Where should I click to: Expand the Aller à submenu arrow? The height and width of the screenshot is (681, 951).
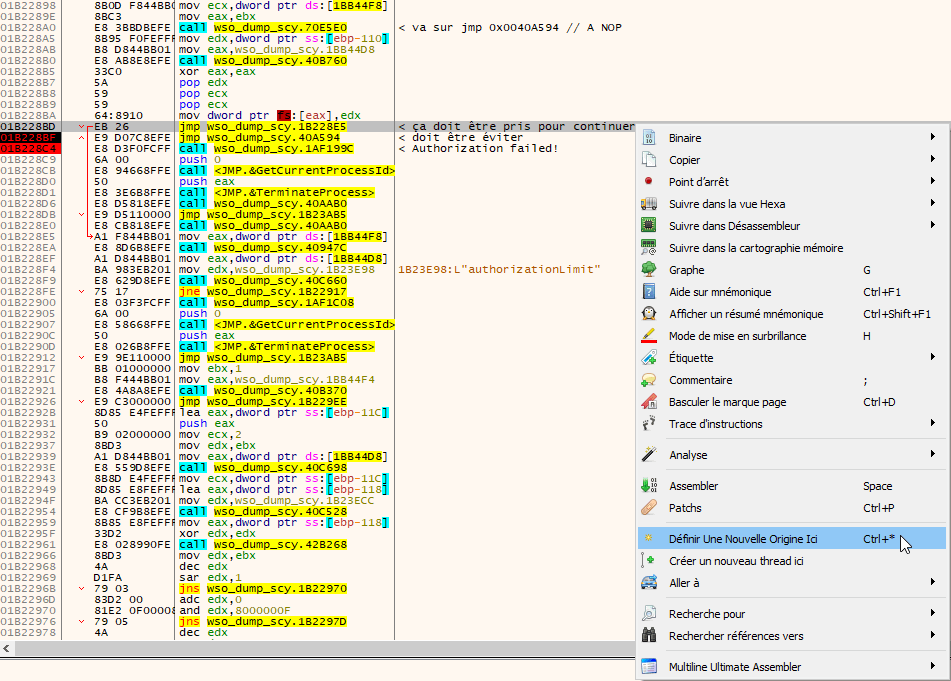933,583
